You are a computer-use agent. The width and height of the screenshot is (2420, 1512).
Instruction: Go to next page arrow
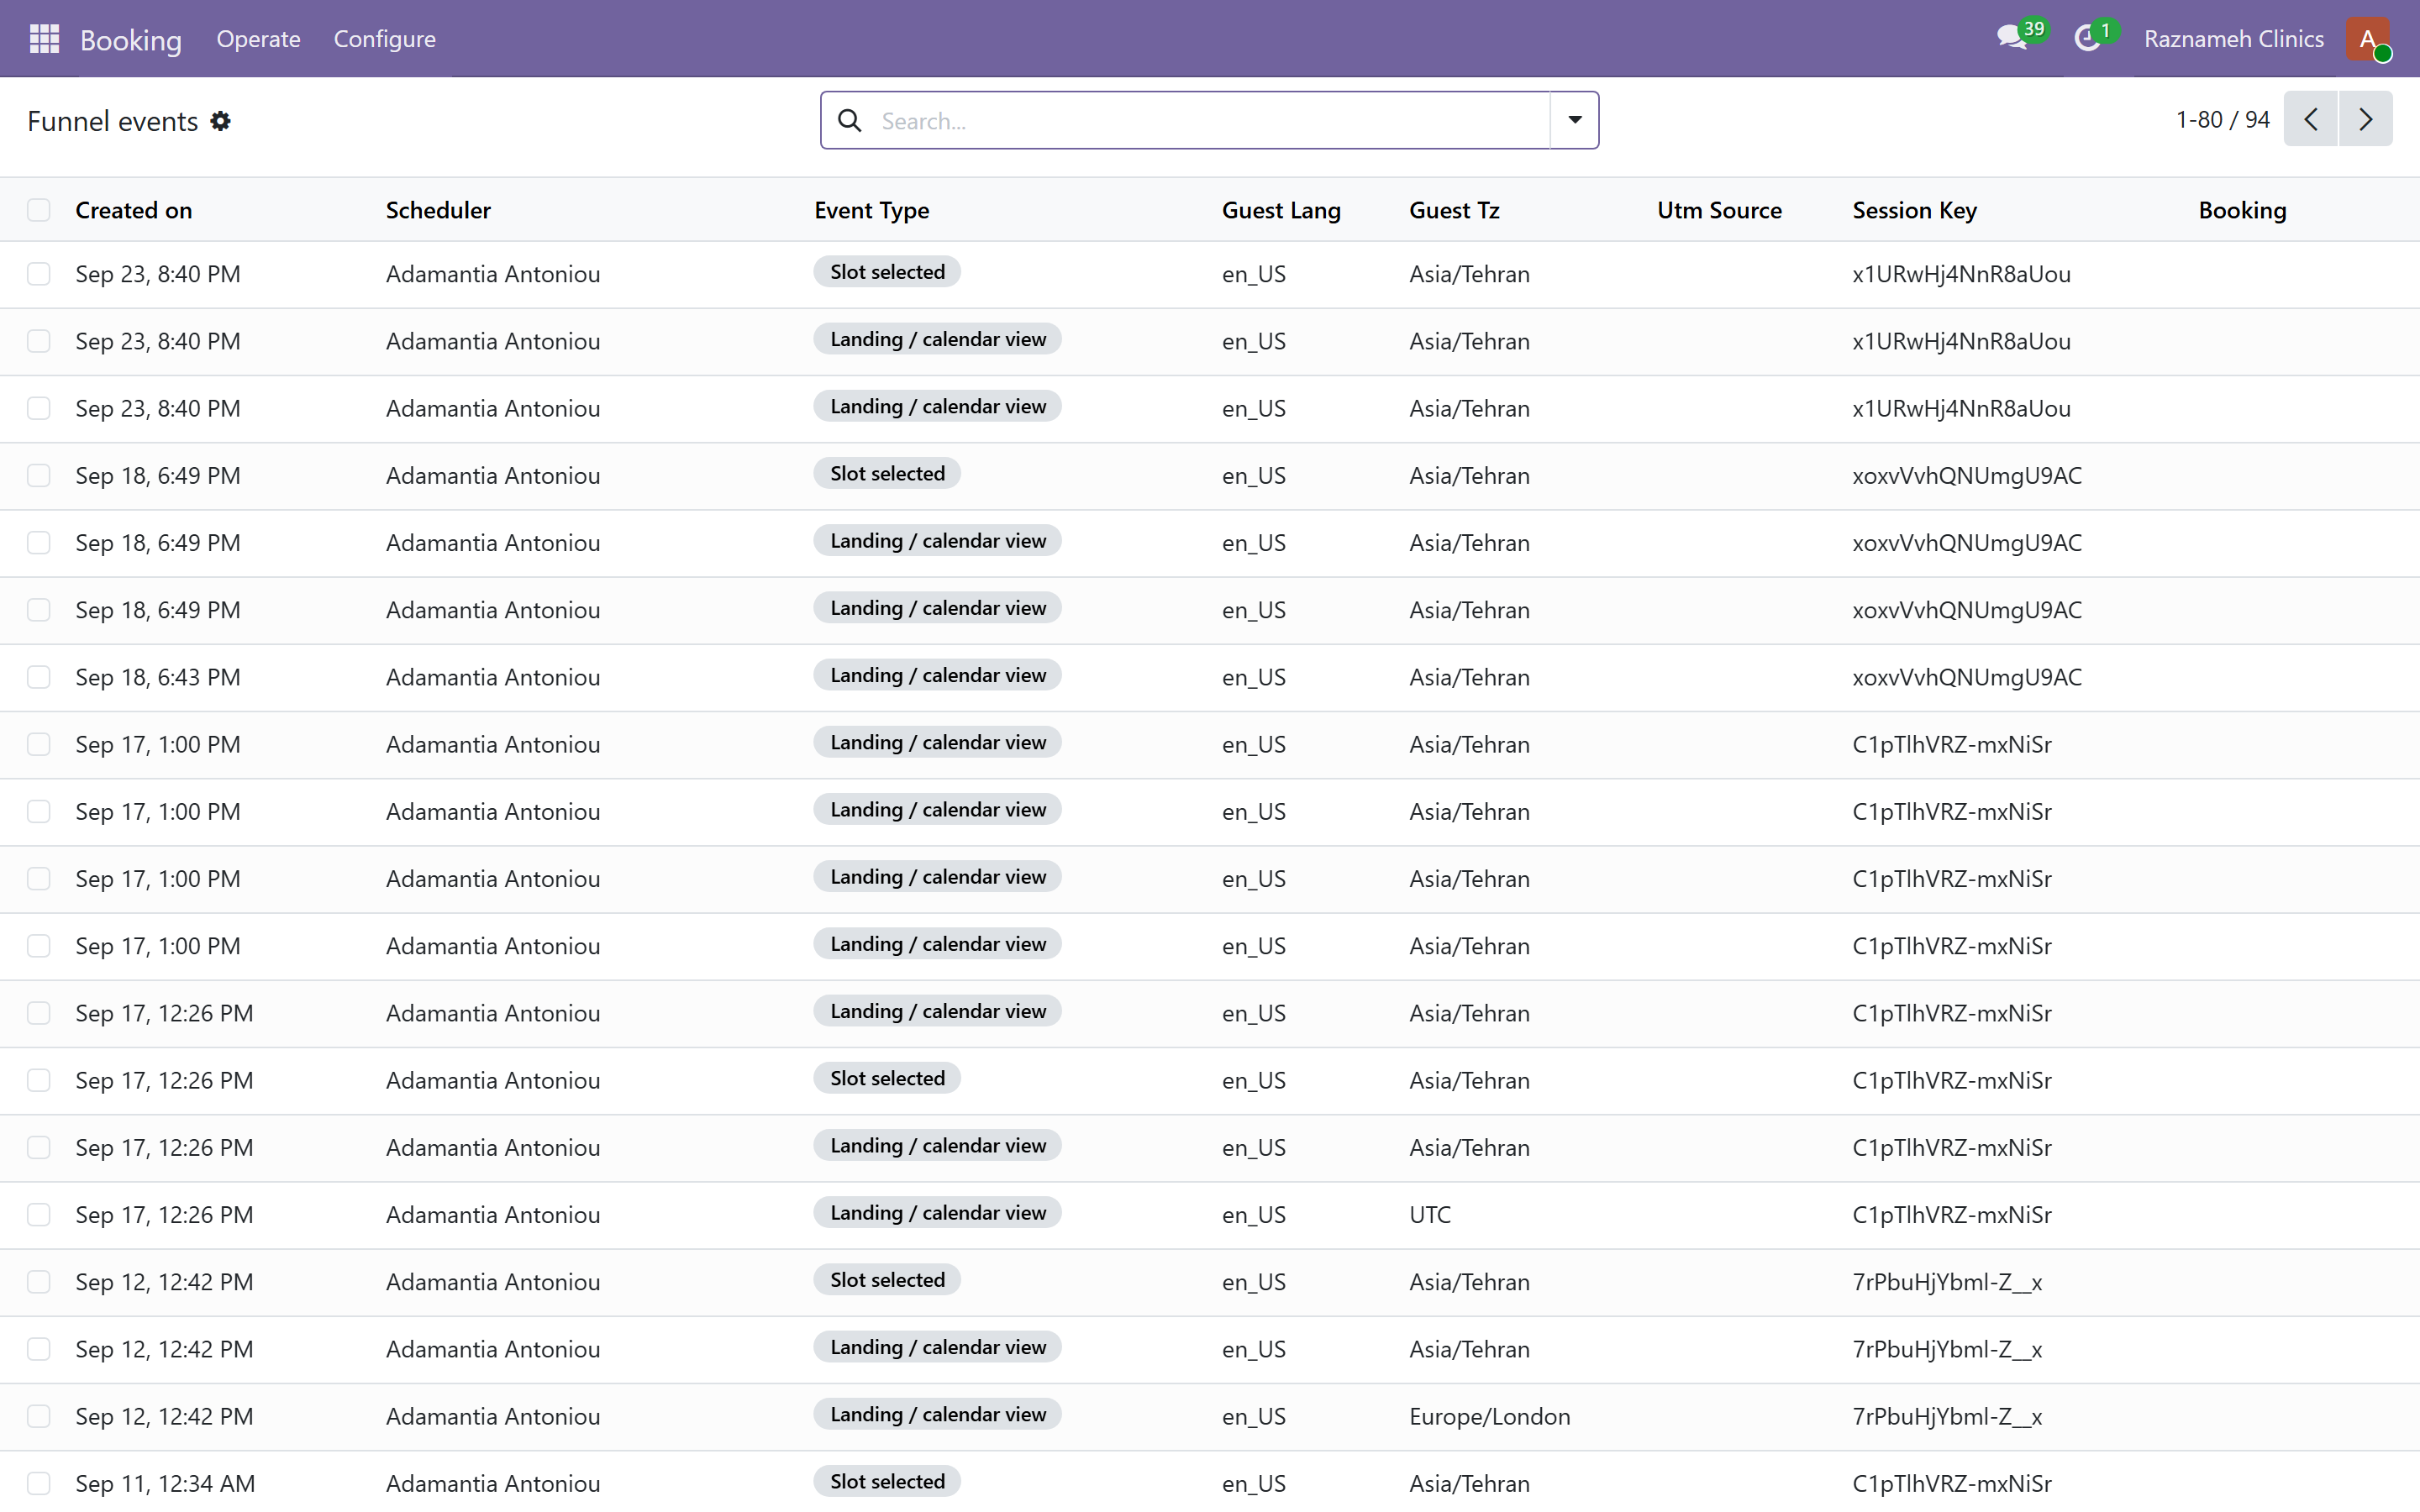[x=2365, y=119]
